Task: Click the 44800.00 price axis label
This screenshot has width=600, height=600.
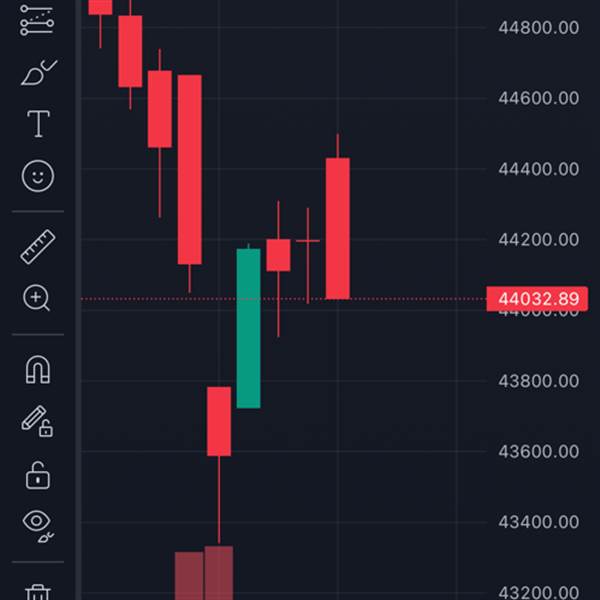Action: pyautogui.click(x=538, y=28)
